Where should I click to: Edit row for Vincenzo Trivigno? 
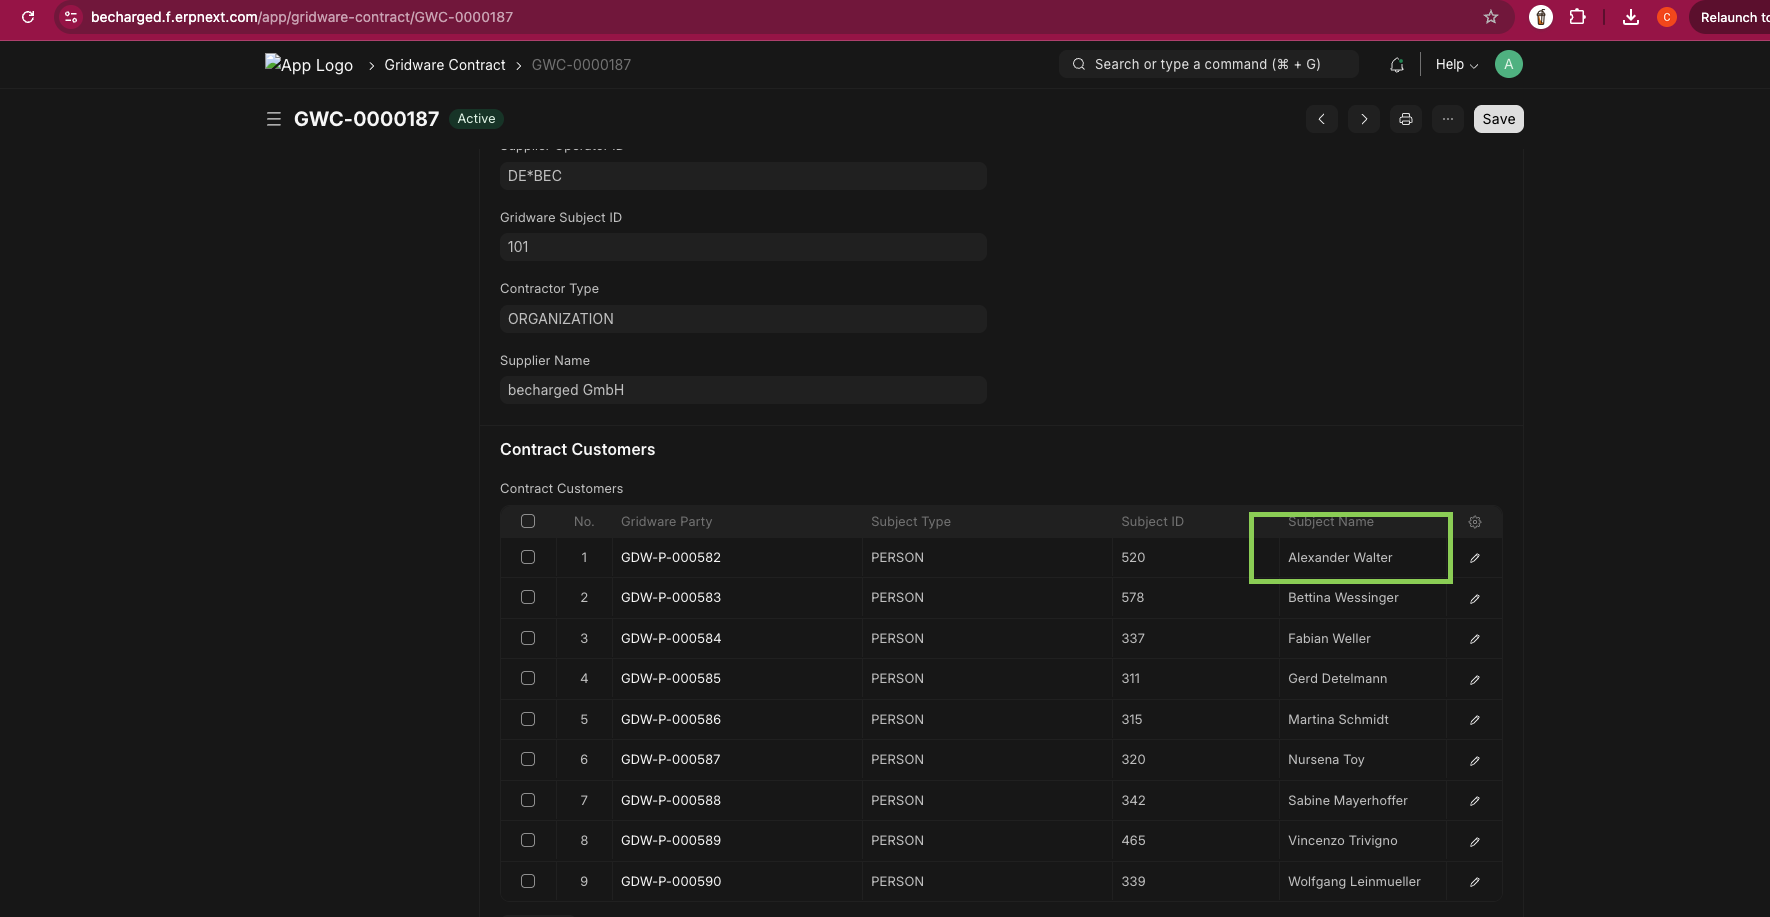tap(1475, 842)
